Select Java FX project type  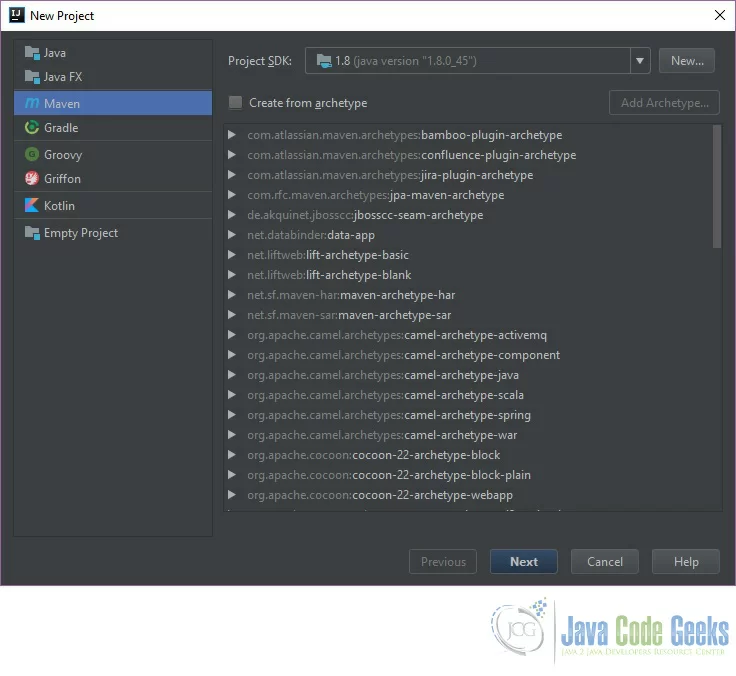pos(113,77)
